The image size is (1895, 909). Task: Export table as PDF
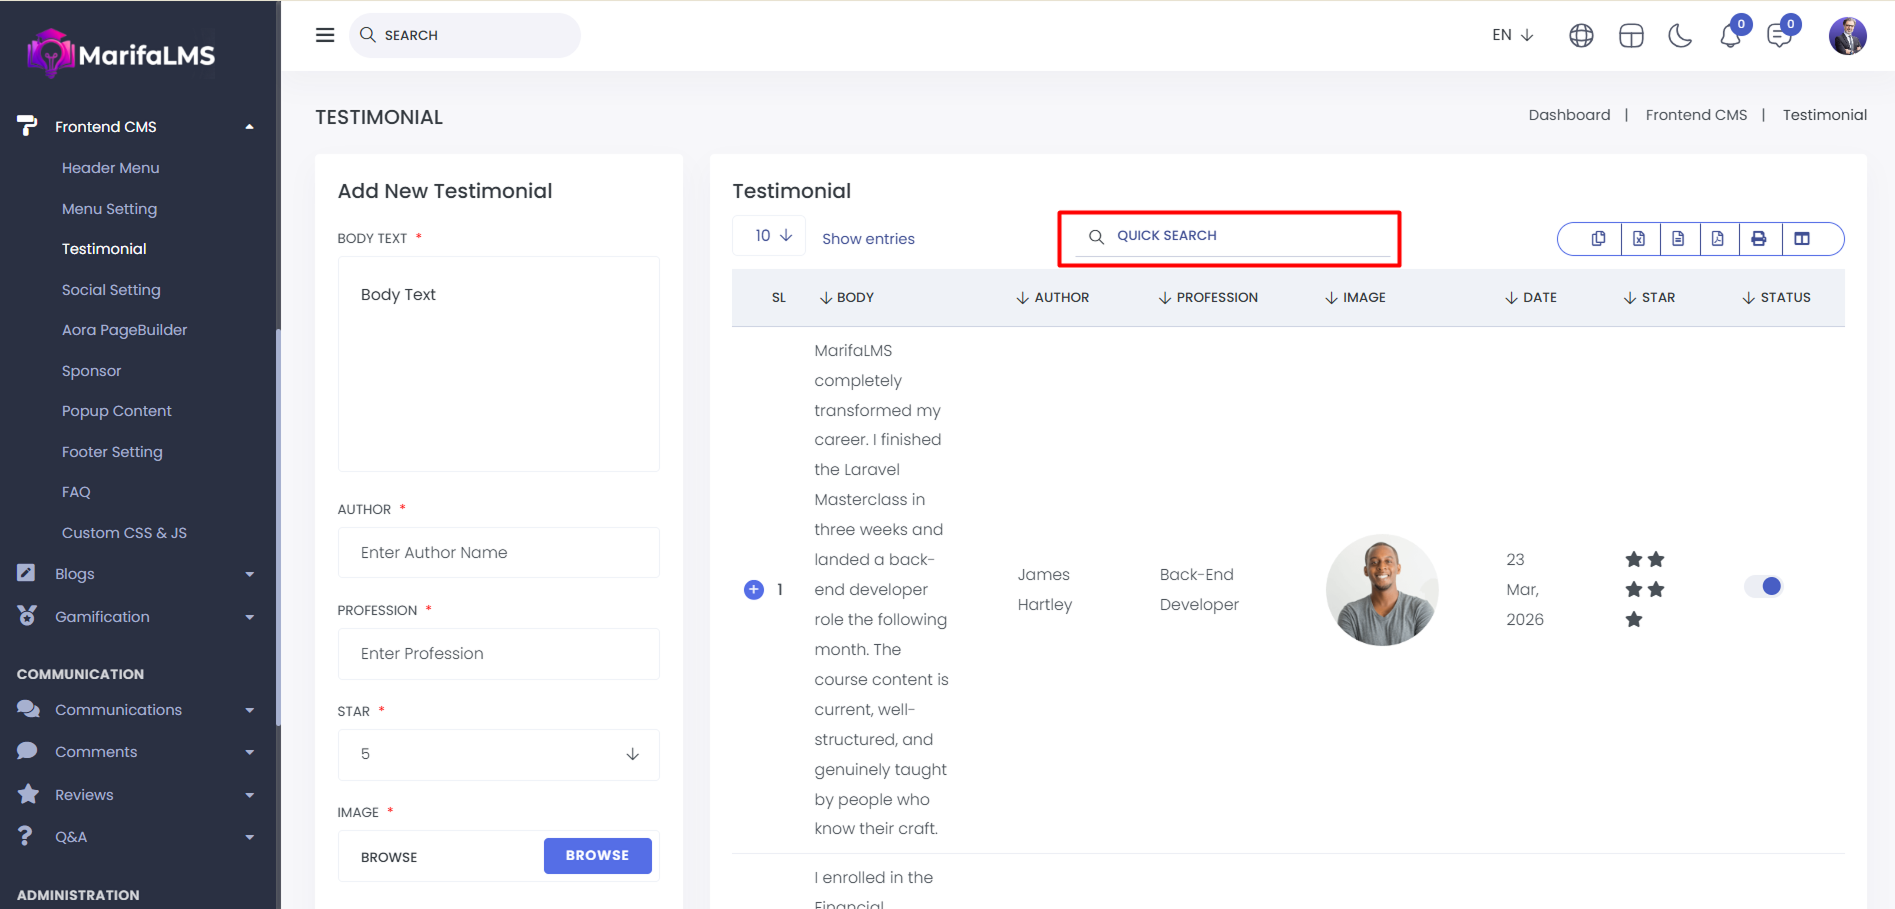click(x=1718, y=239)
